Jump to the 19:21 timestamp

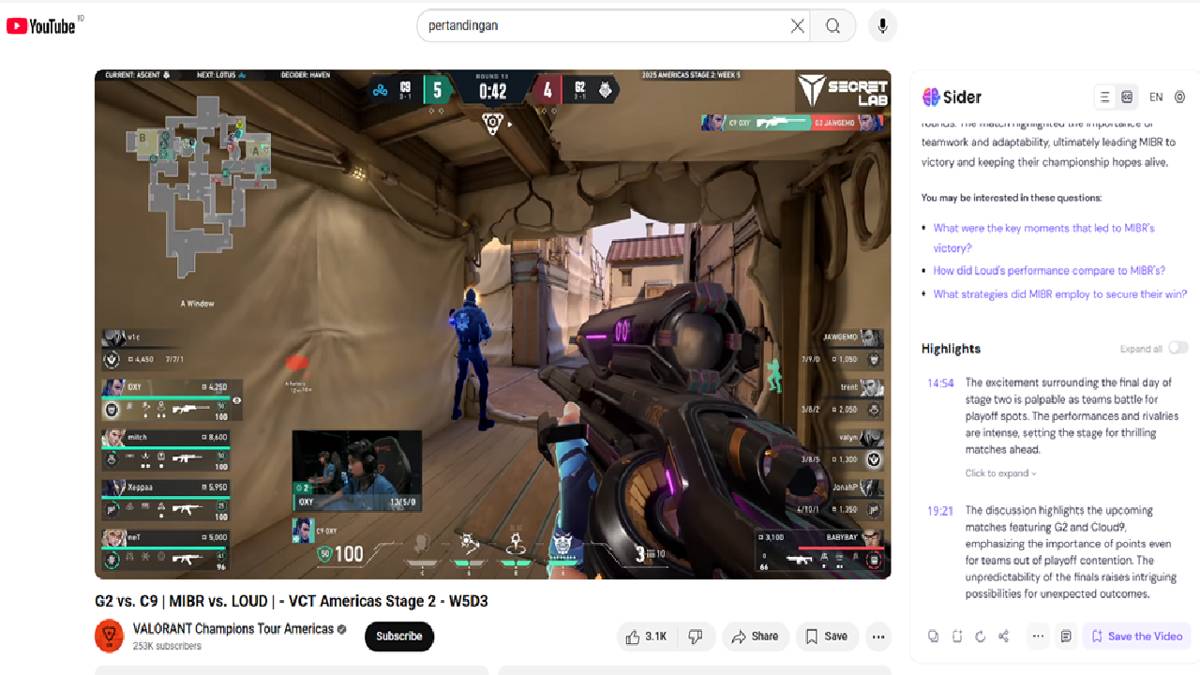coord(940,511)
